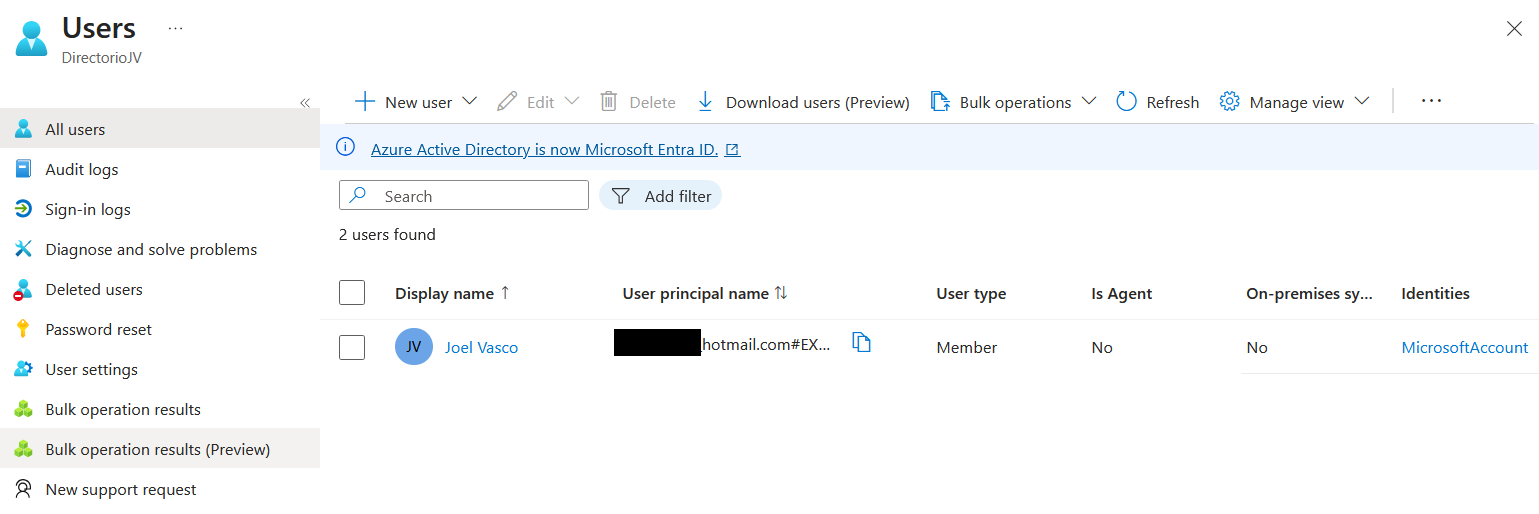
Task: Click the Manage view gear icon
Action: (x=1230, y=102)
